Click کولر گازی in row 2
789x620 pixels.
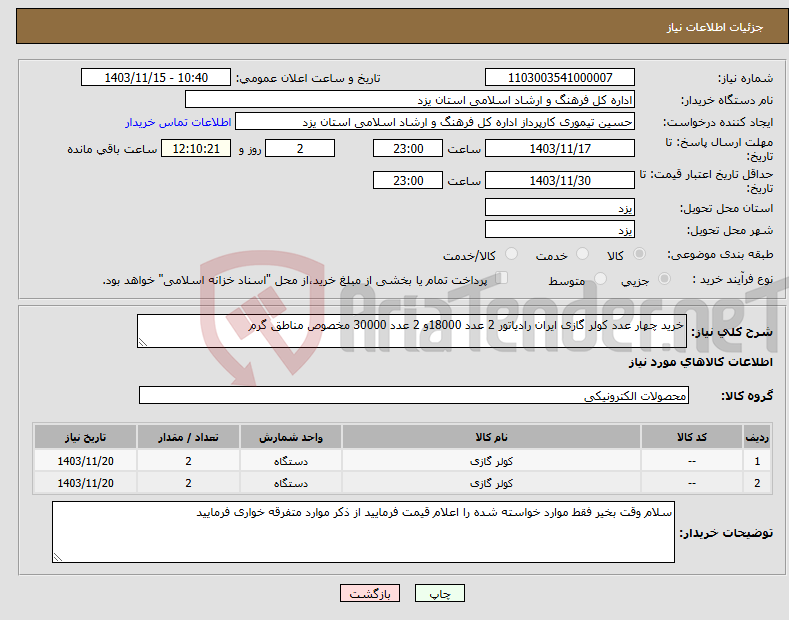click(491, 483)
